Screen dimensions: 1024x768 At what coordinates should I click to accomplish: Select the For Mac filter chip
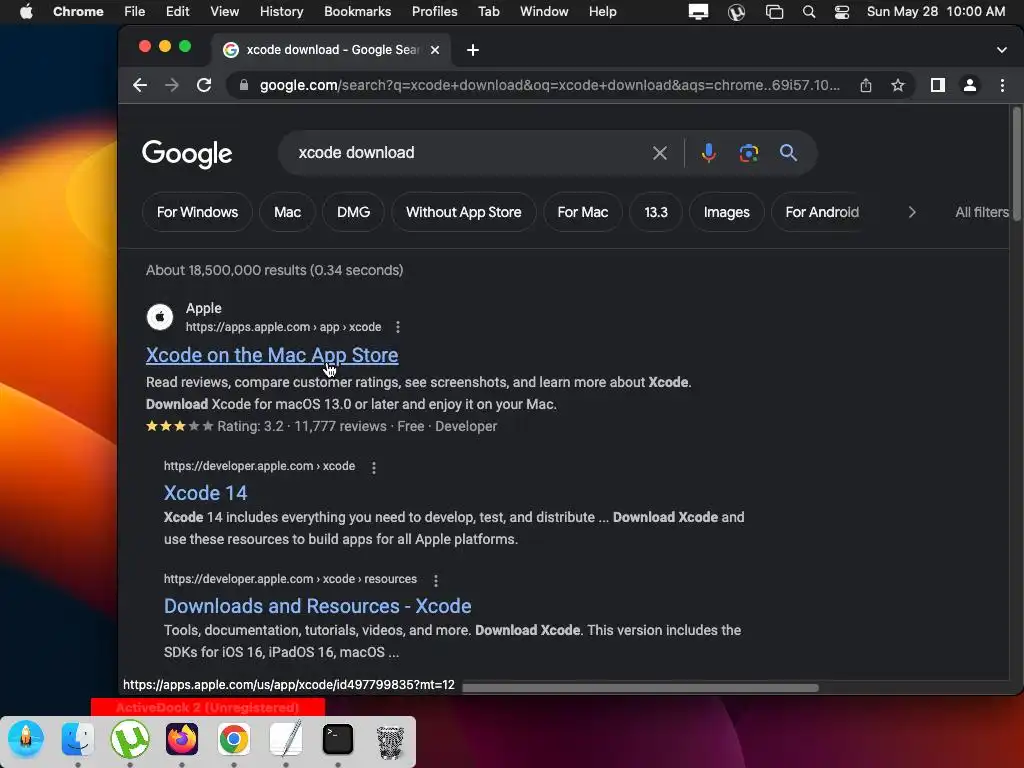pos(583,212)
